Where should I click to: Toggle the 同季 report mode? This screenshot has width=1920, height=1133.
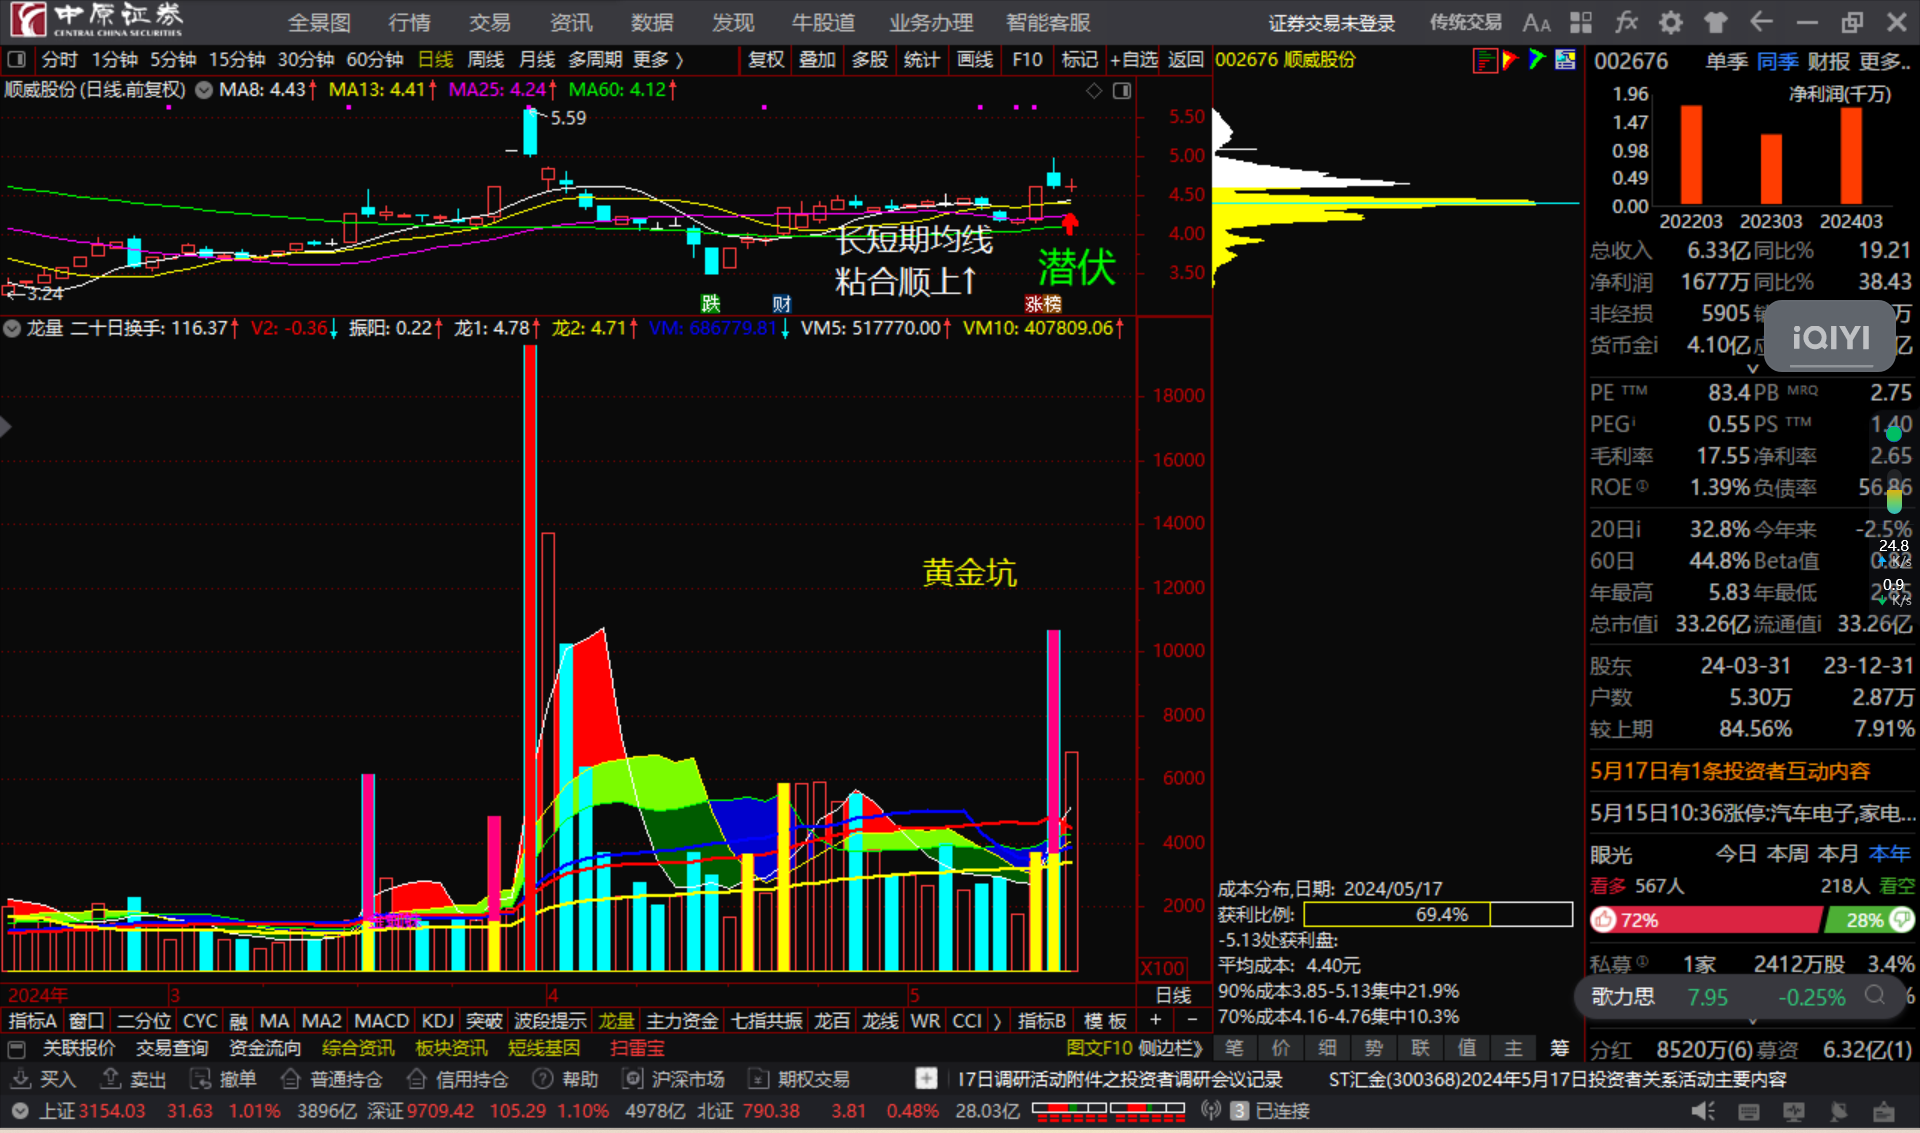pos(1777,62)
